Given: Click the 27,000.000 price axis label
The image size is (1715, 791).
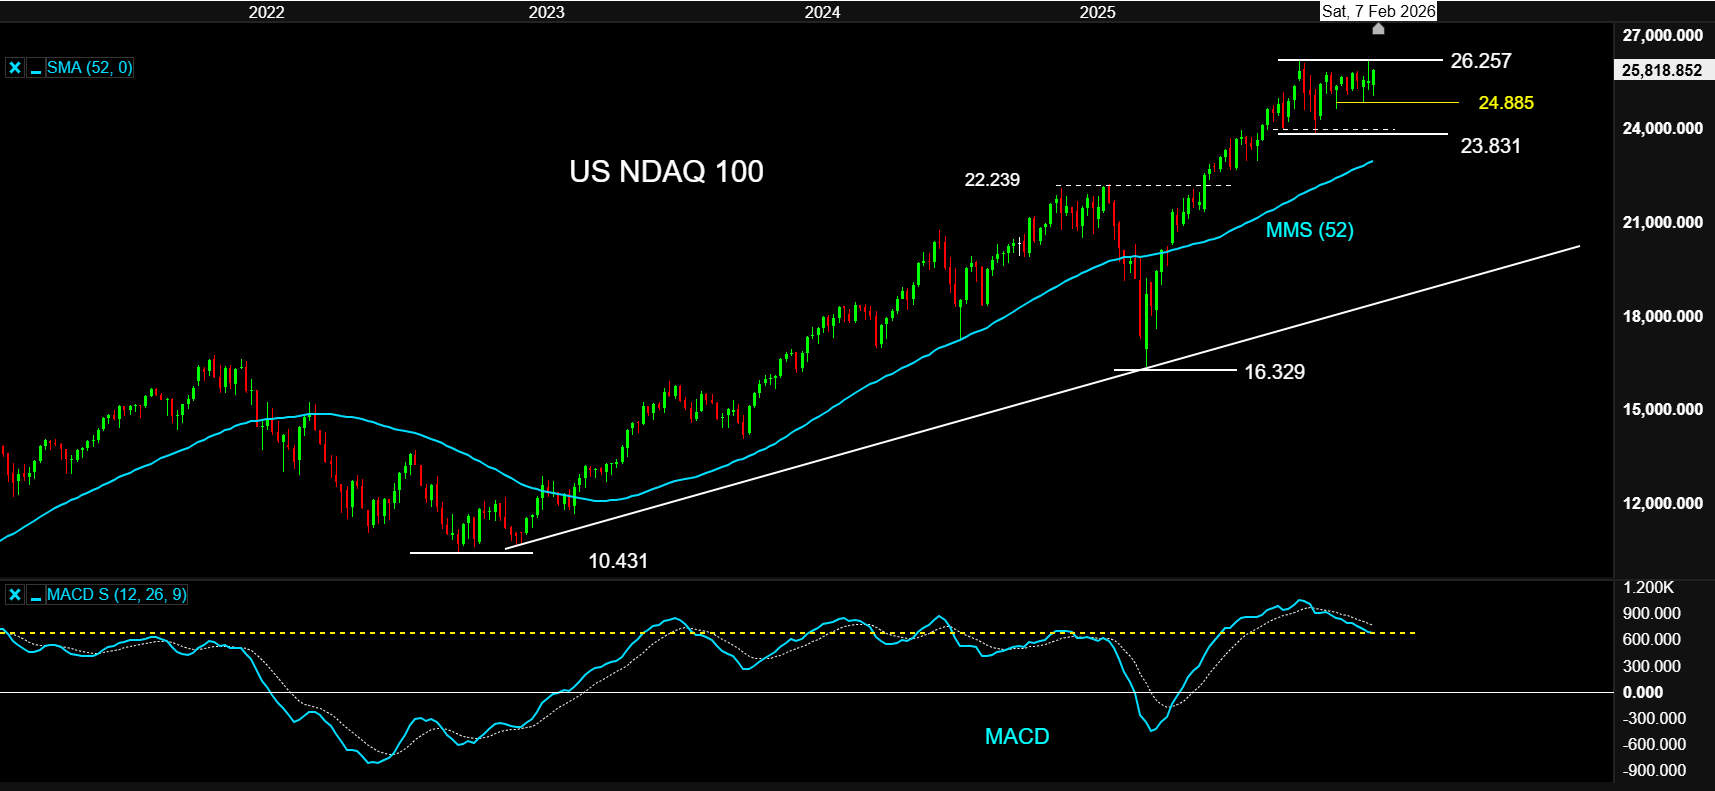Looking at the screenshot, I should pyautogui.click(x=1662, y=35).
